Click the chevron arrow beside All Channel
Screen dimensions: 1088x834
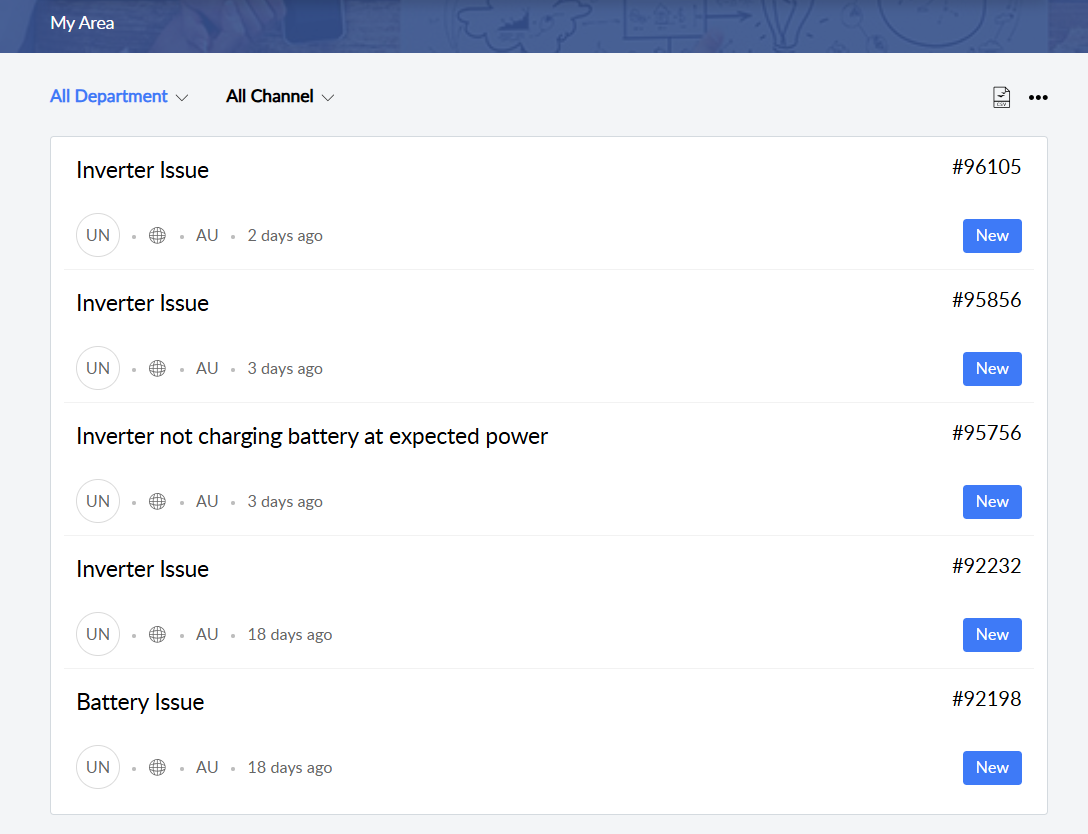pyautogui.click(x=327, y=97)
